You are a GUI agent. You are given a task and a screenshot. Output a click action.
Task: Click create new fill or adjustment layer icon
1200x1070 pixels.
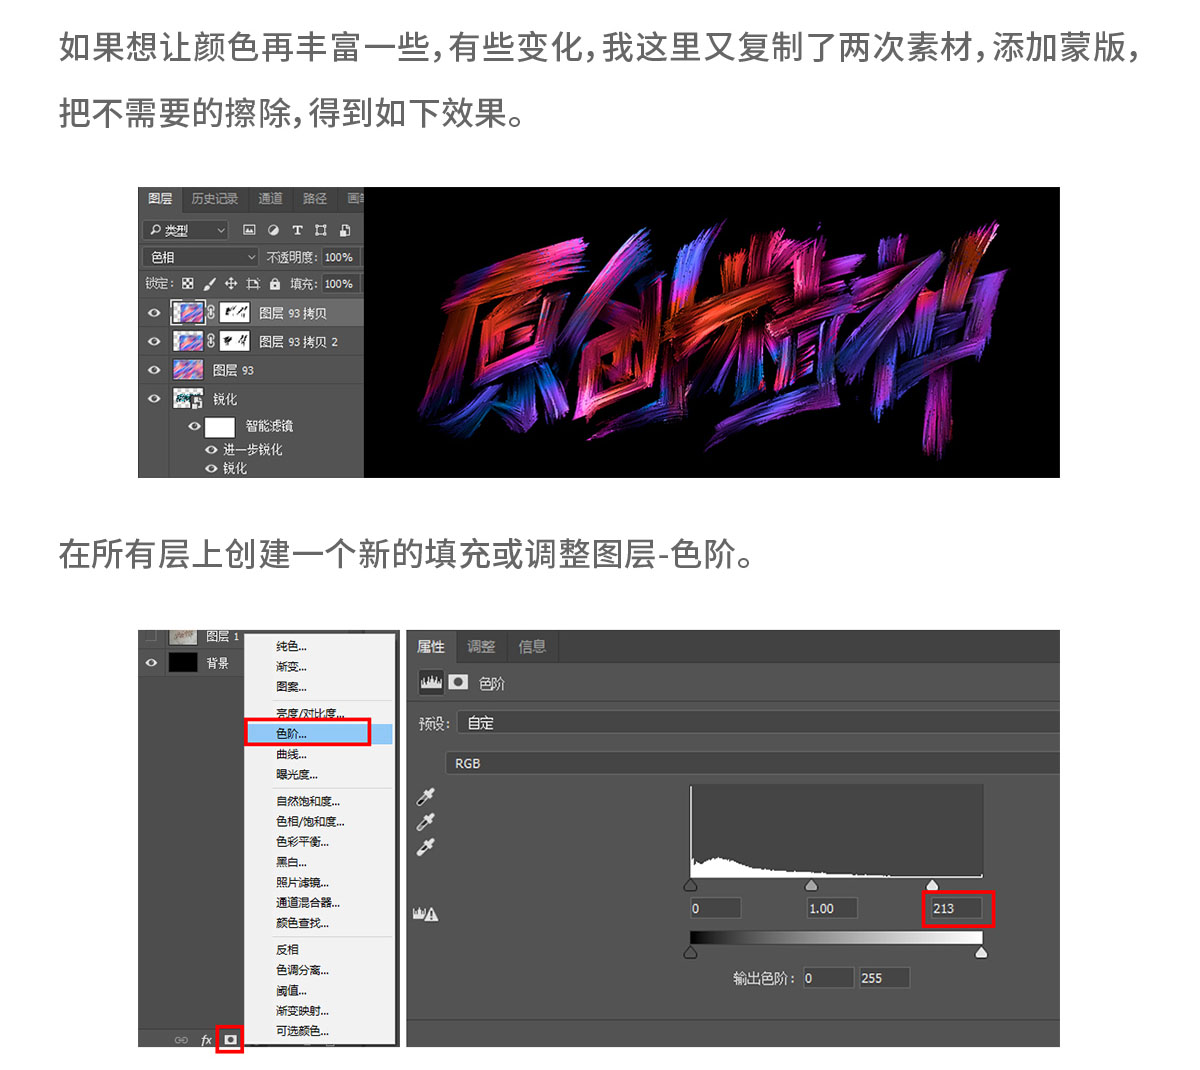click(230, 1040)
